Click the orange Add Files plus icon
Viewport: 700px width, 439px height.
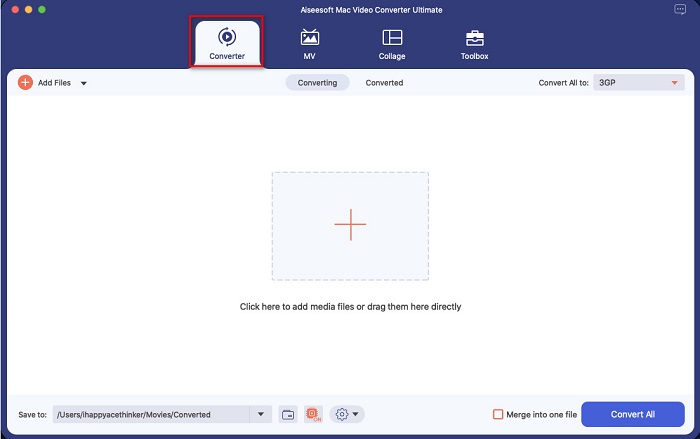click(25, 83)
